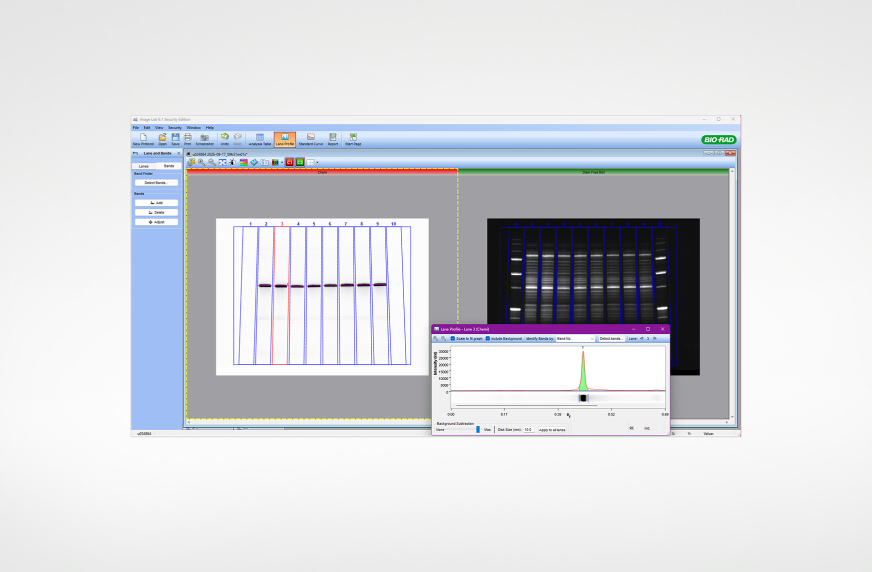Select the green Stain Free Blot header

point(593,172)
